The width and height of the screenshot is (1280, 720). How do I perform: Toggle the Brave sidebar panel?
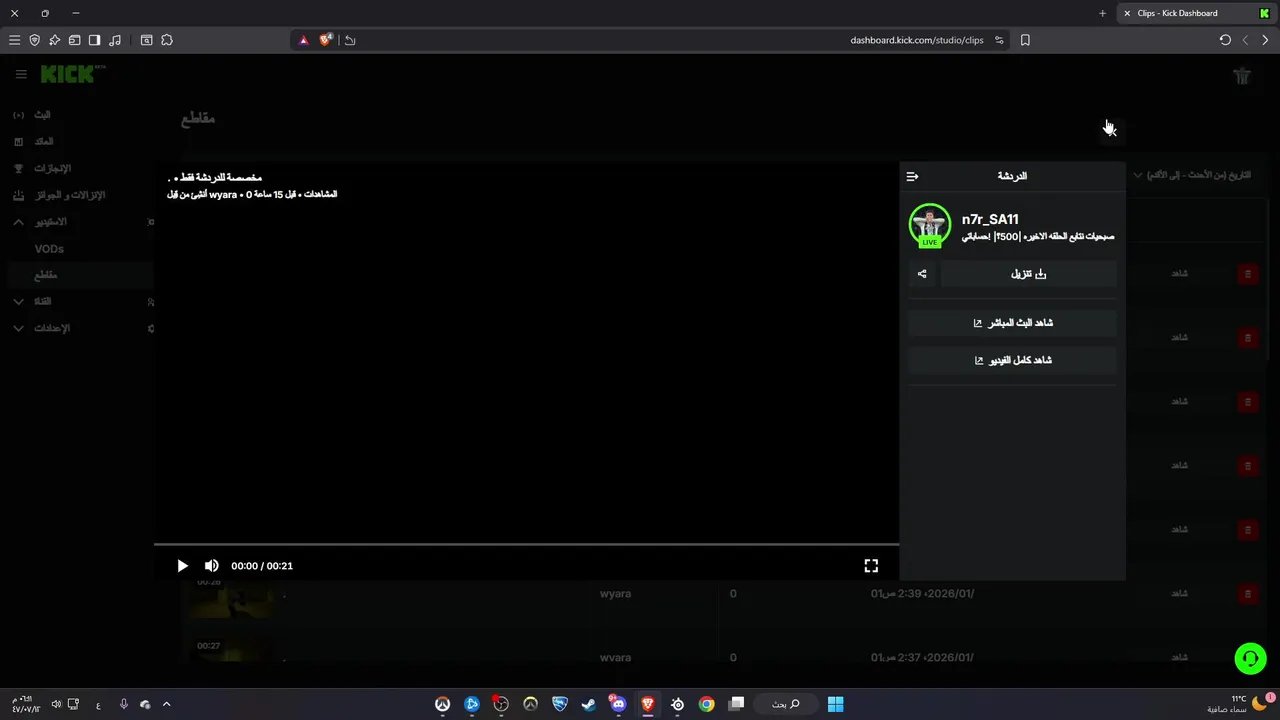tap(94, 40)
